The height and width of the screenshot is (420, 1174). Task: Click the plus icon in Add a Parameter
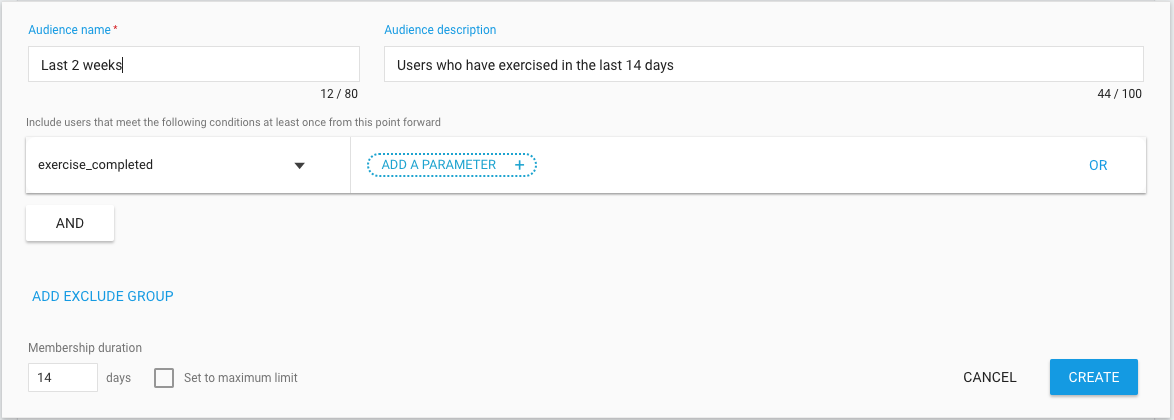(x=520, y=165)
